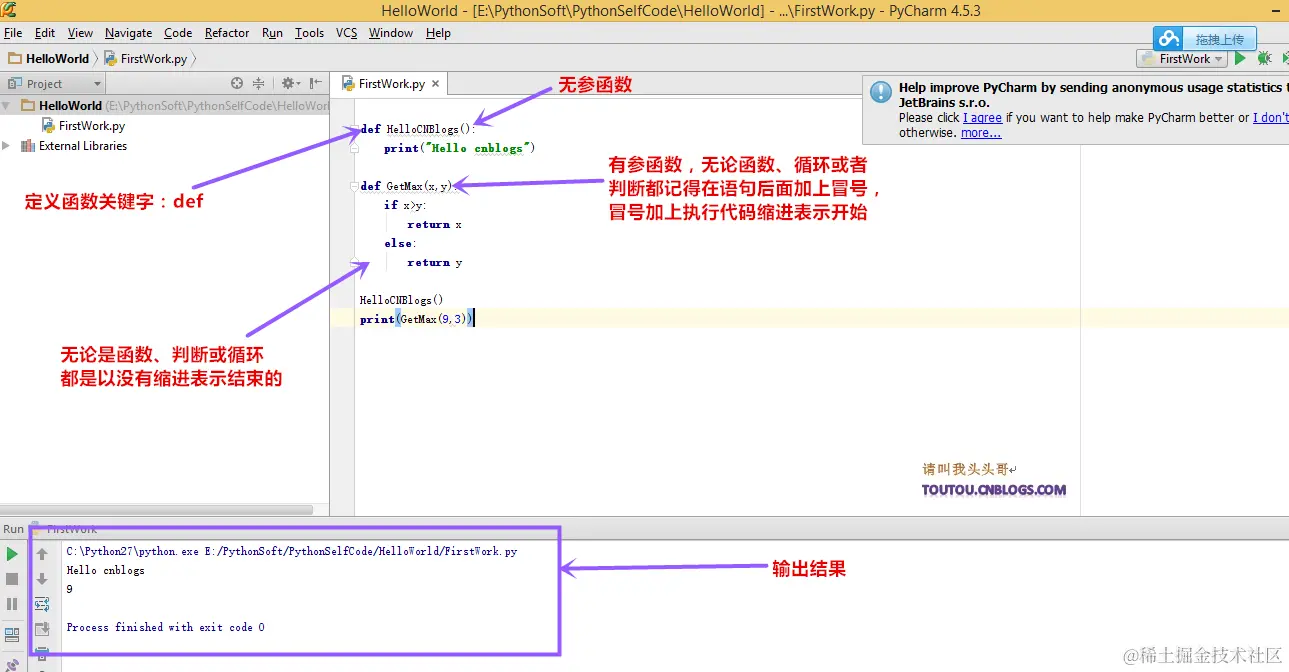1289x672 pixels.
Task: Select the Debug bug icon in the toolbar
Action: click(1264, 58)
